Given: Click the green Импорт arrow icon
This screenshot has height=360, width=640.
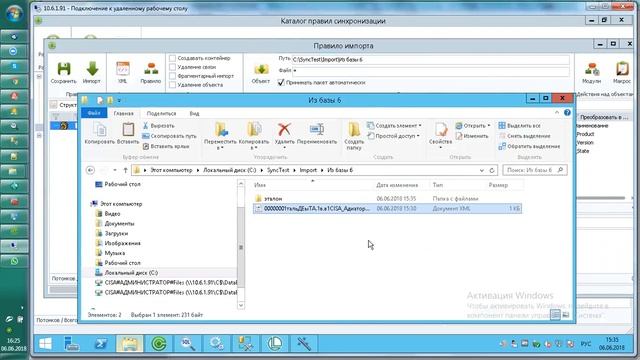Looking at the screenshot, I should pos(92,69).
